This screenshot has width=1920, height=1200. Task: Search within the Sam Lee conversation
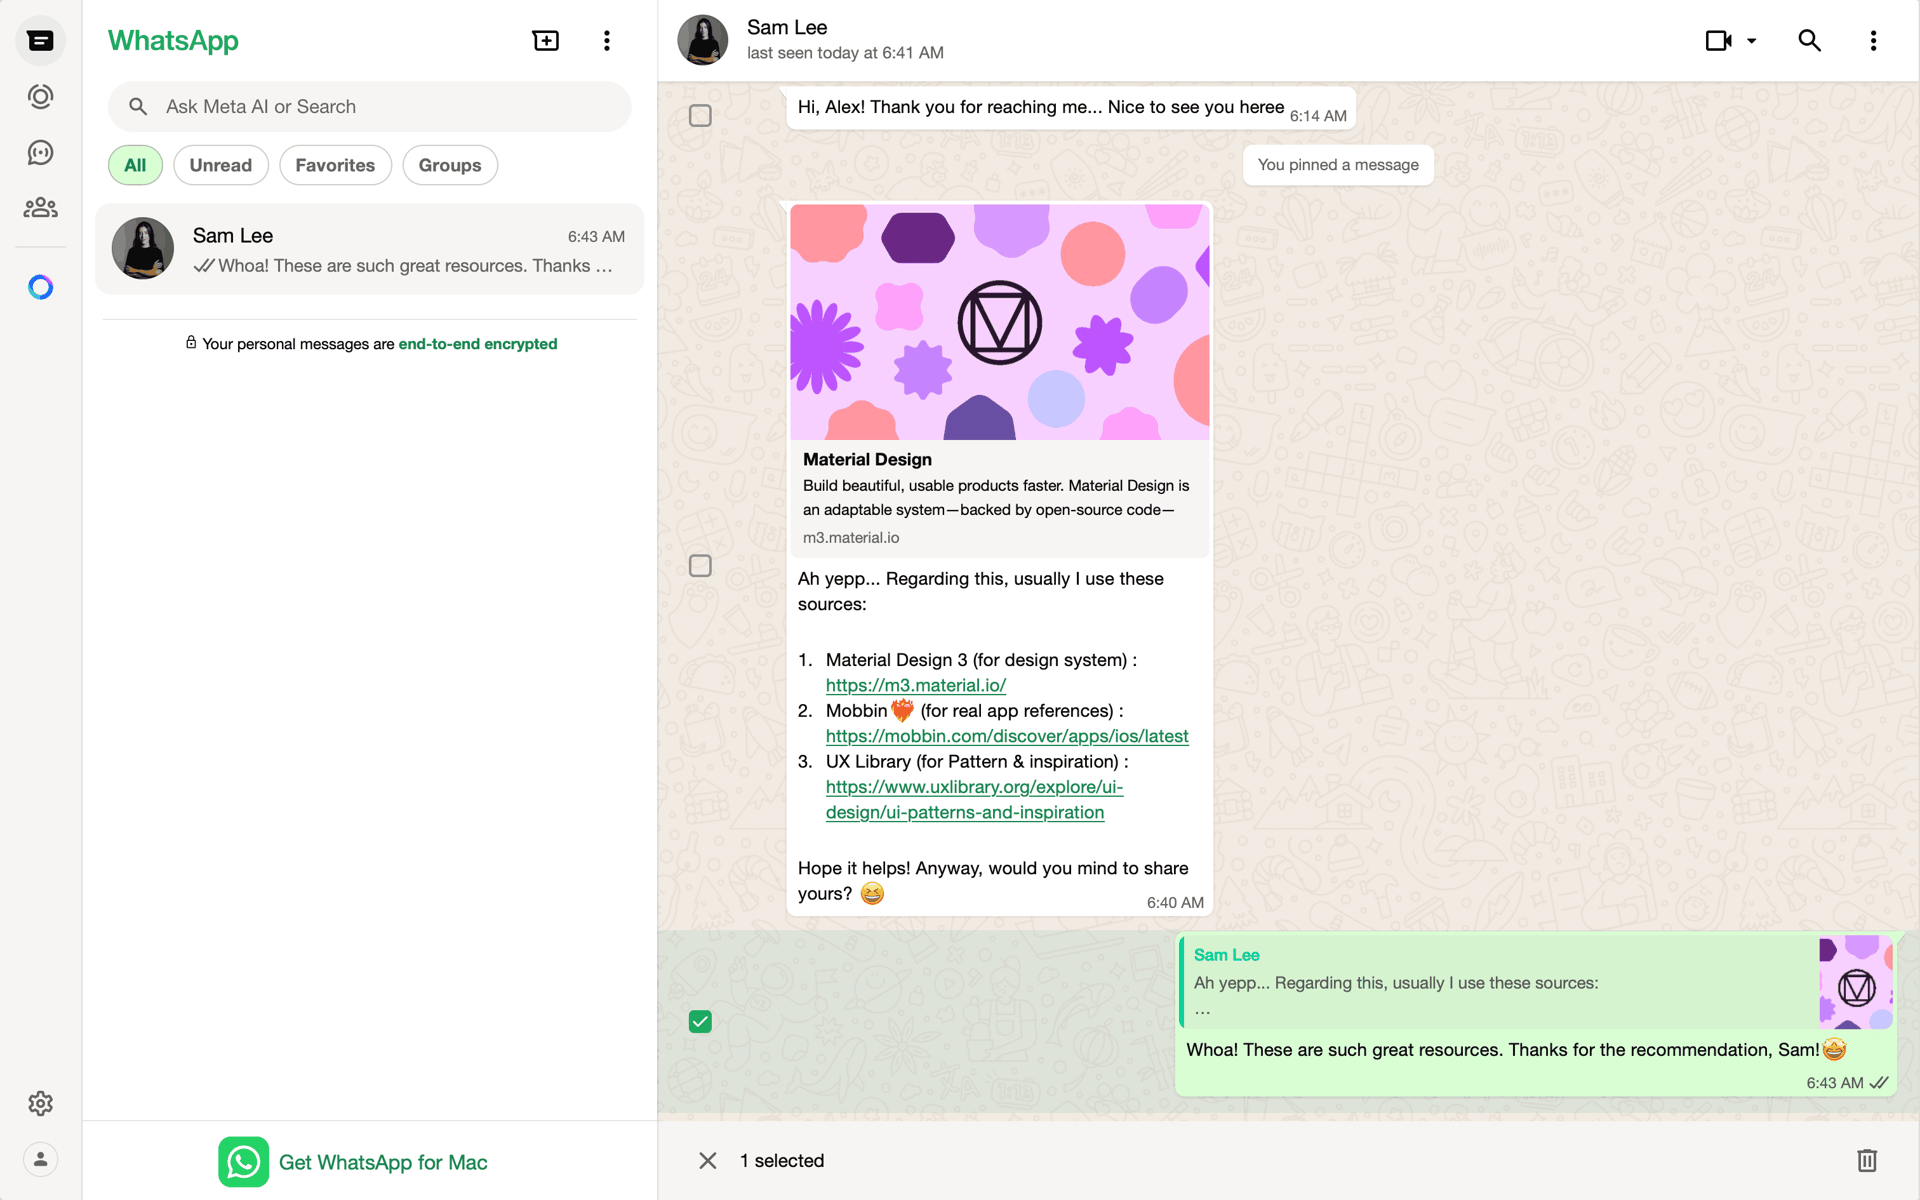coord(1809,41)
